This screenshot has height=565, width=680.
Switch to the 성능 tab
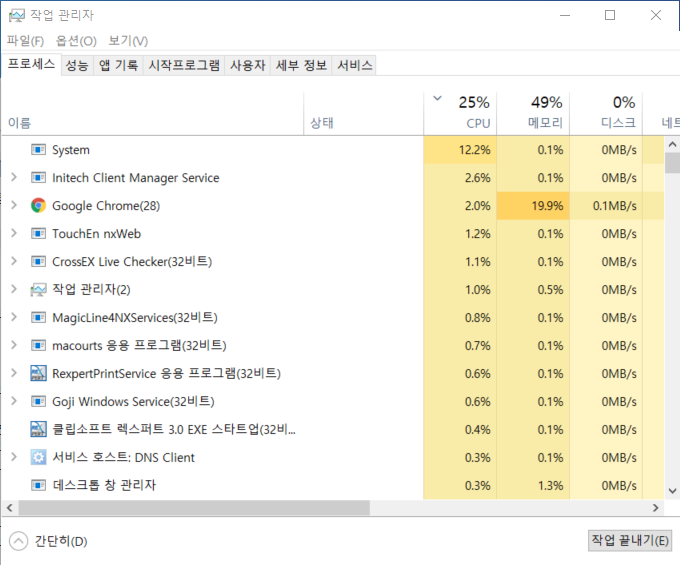coord(77,65)
